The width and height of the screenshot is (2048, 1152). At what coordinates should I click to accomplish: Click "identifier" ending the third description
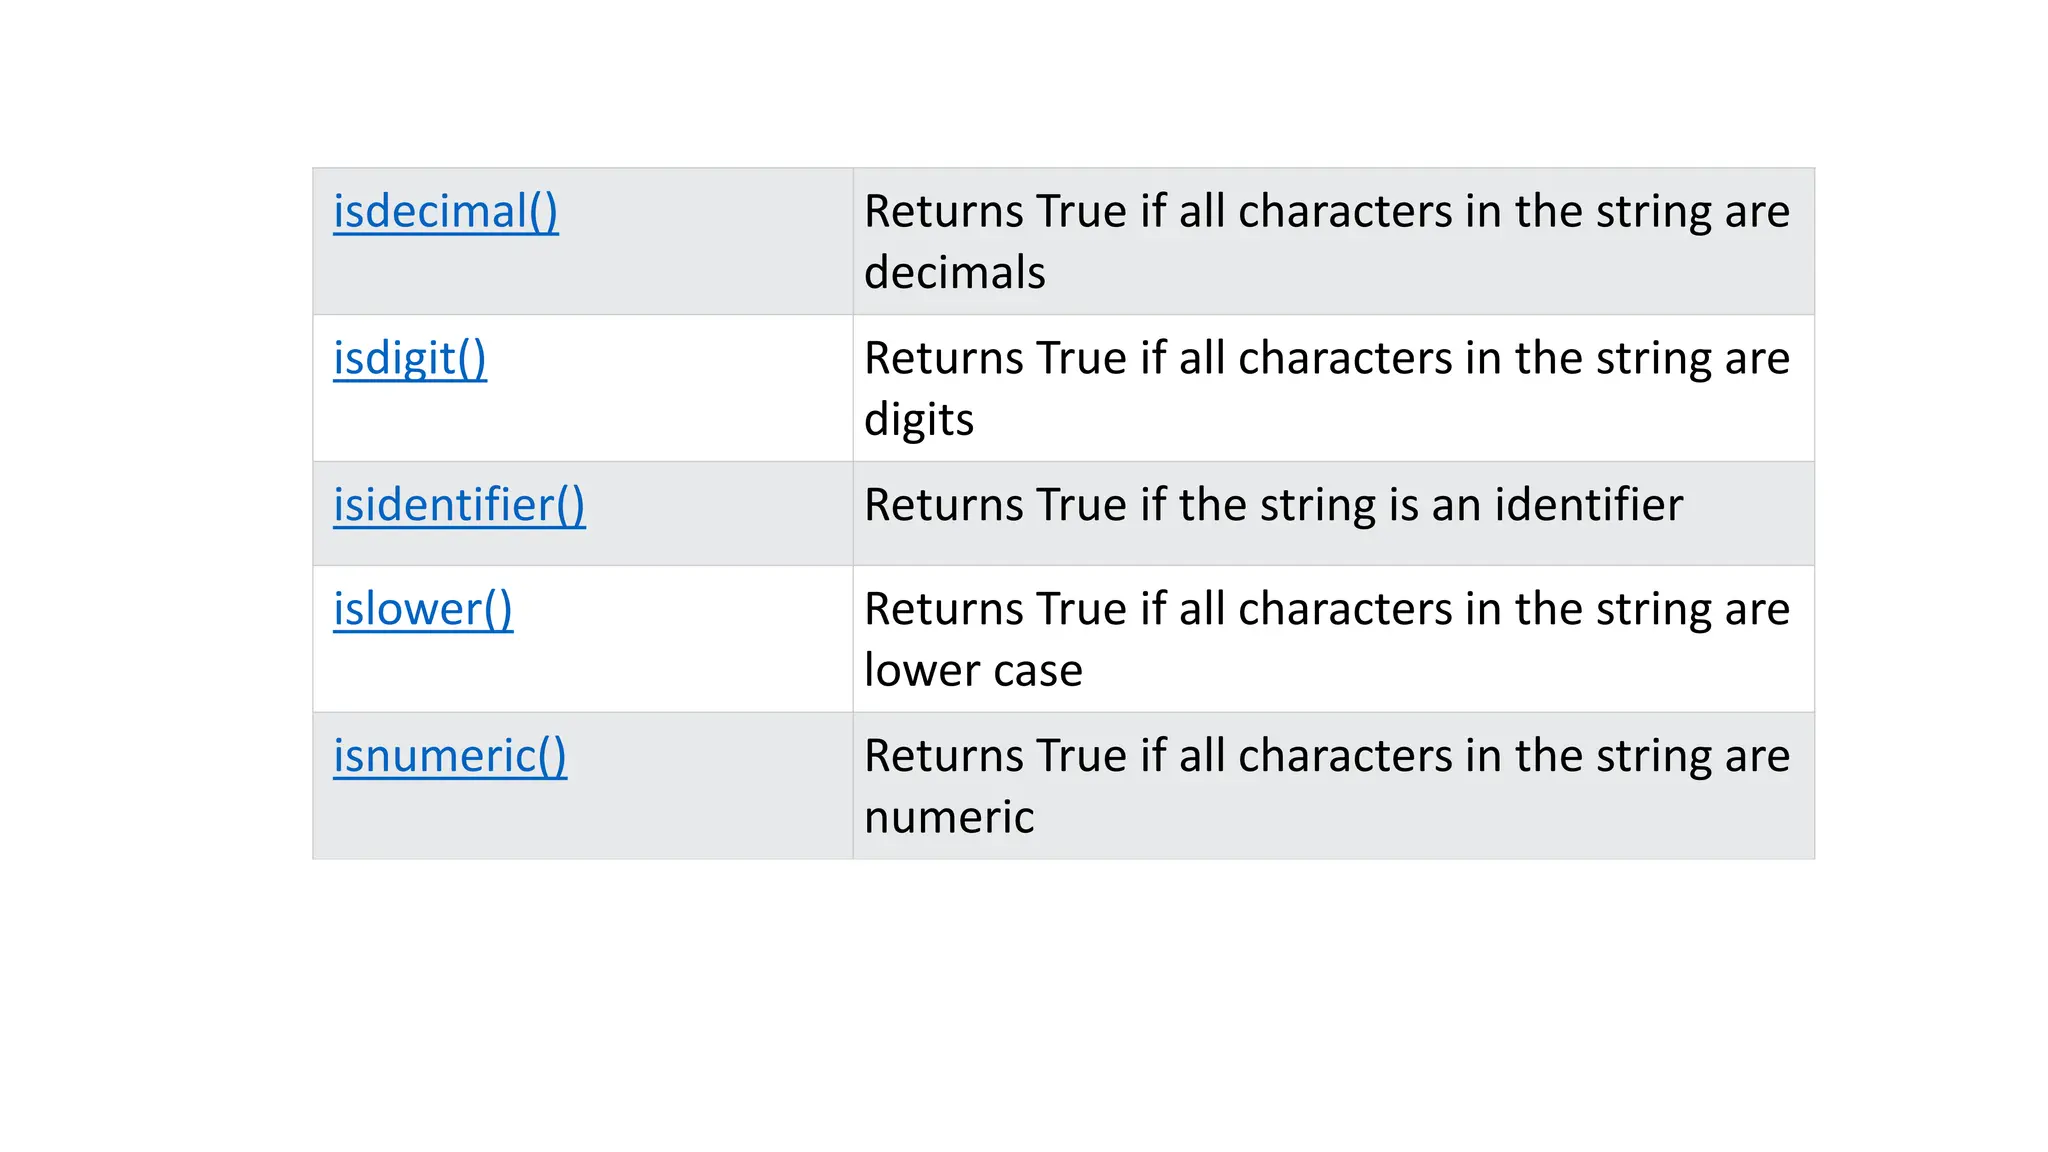click(1588, 505)
